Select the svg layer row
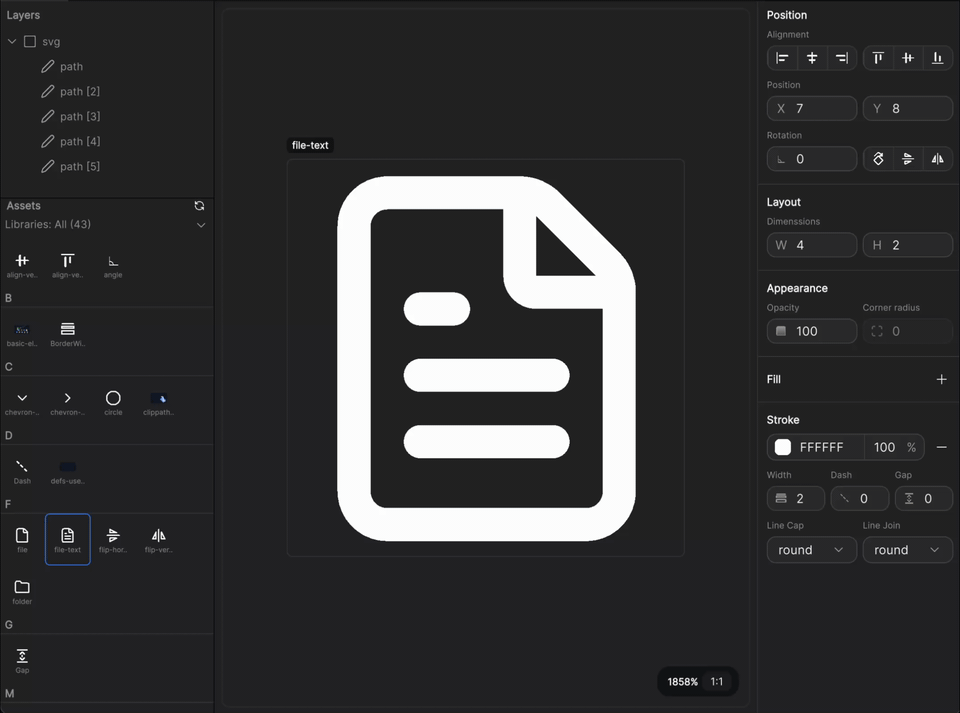Screen dimensions: 960x713 point(107,42)
